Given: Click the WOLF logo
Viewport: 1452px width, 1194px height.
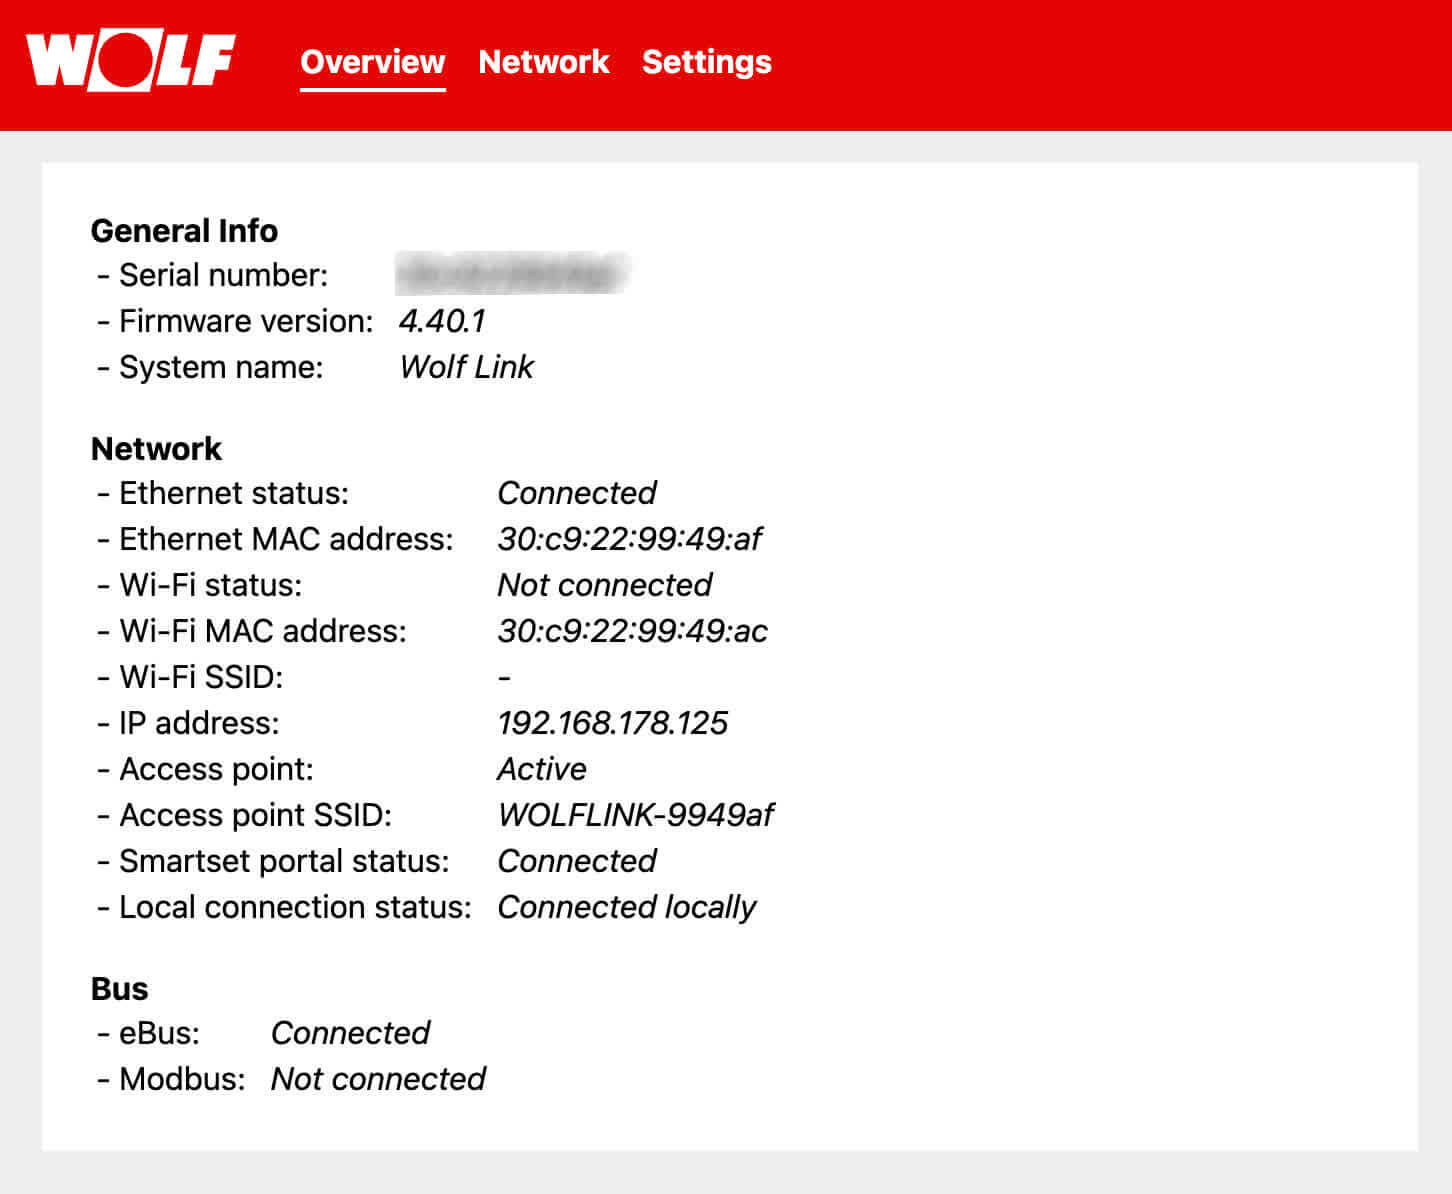Looking at the screenshot, I should pyautogui.click(x=131, y=62).
